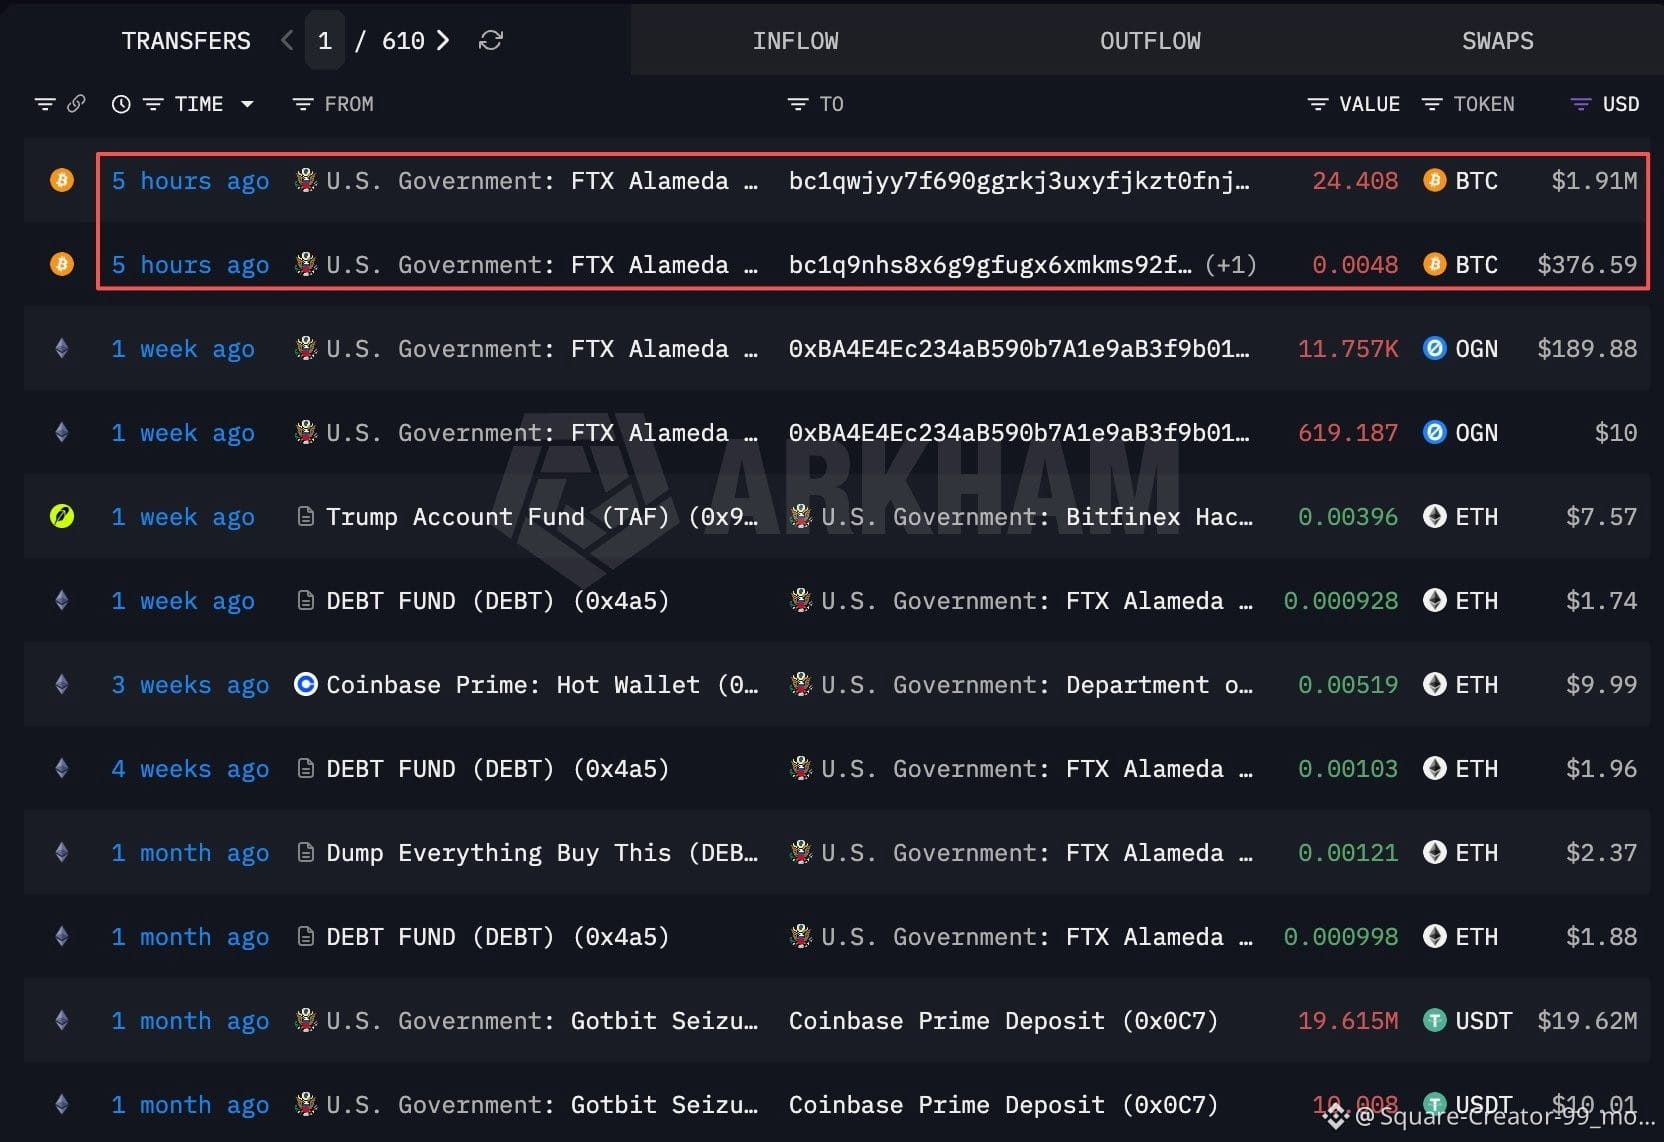Open address bc1q9nhs8x6g9gfugx6xmkms92f…

click(x=990, y=265)
